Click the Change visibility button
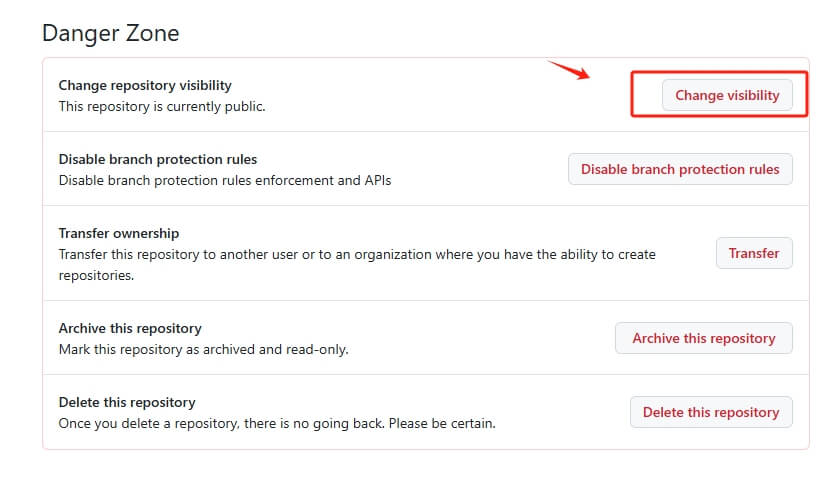Screen dimensions: 837x480 [727, 95]
